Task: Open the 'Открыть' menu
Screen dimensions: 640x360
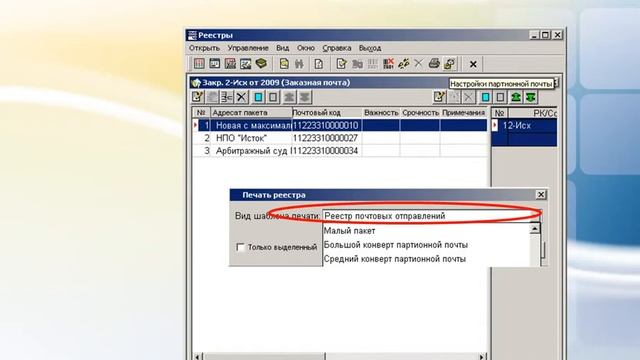Action: click(204, 48)
